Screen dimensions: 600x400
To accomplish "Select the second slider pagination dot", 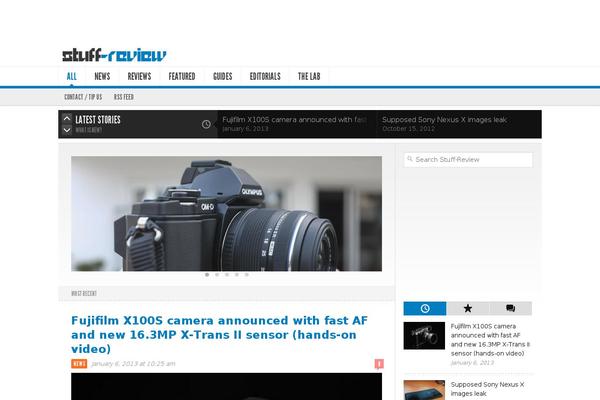I will (x=217, y=275).
